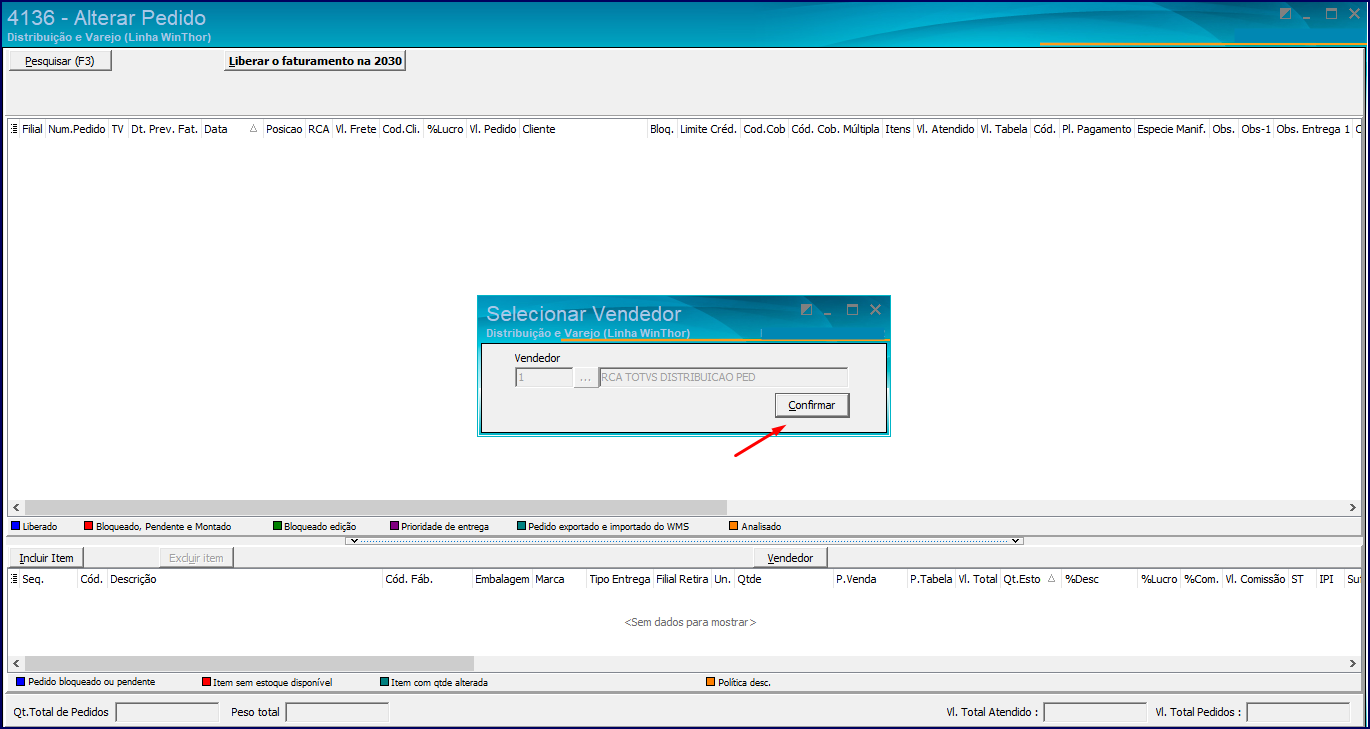Confirm the selected vendor
The image size is (1370, 729).
(812, 405)
